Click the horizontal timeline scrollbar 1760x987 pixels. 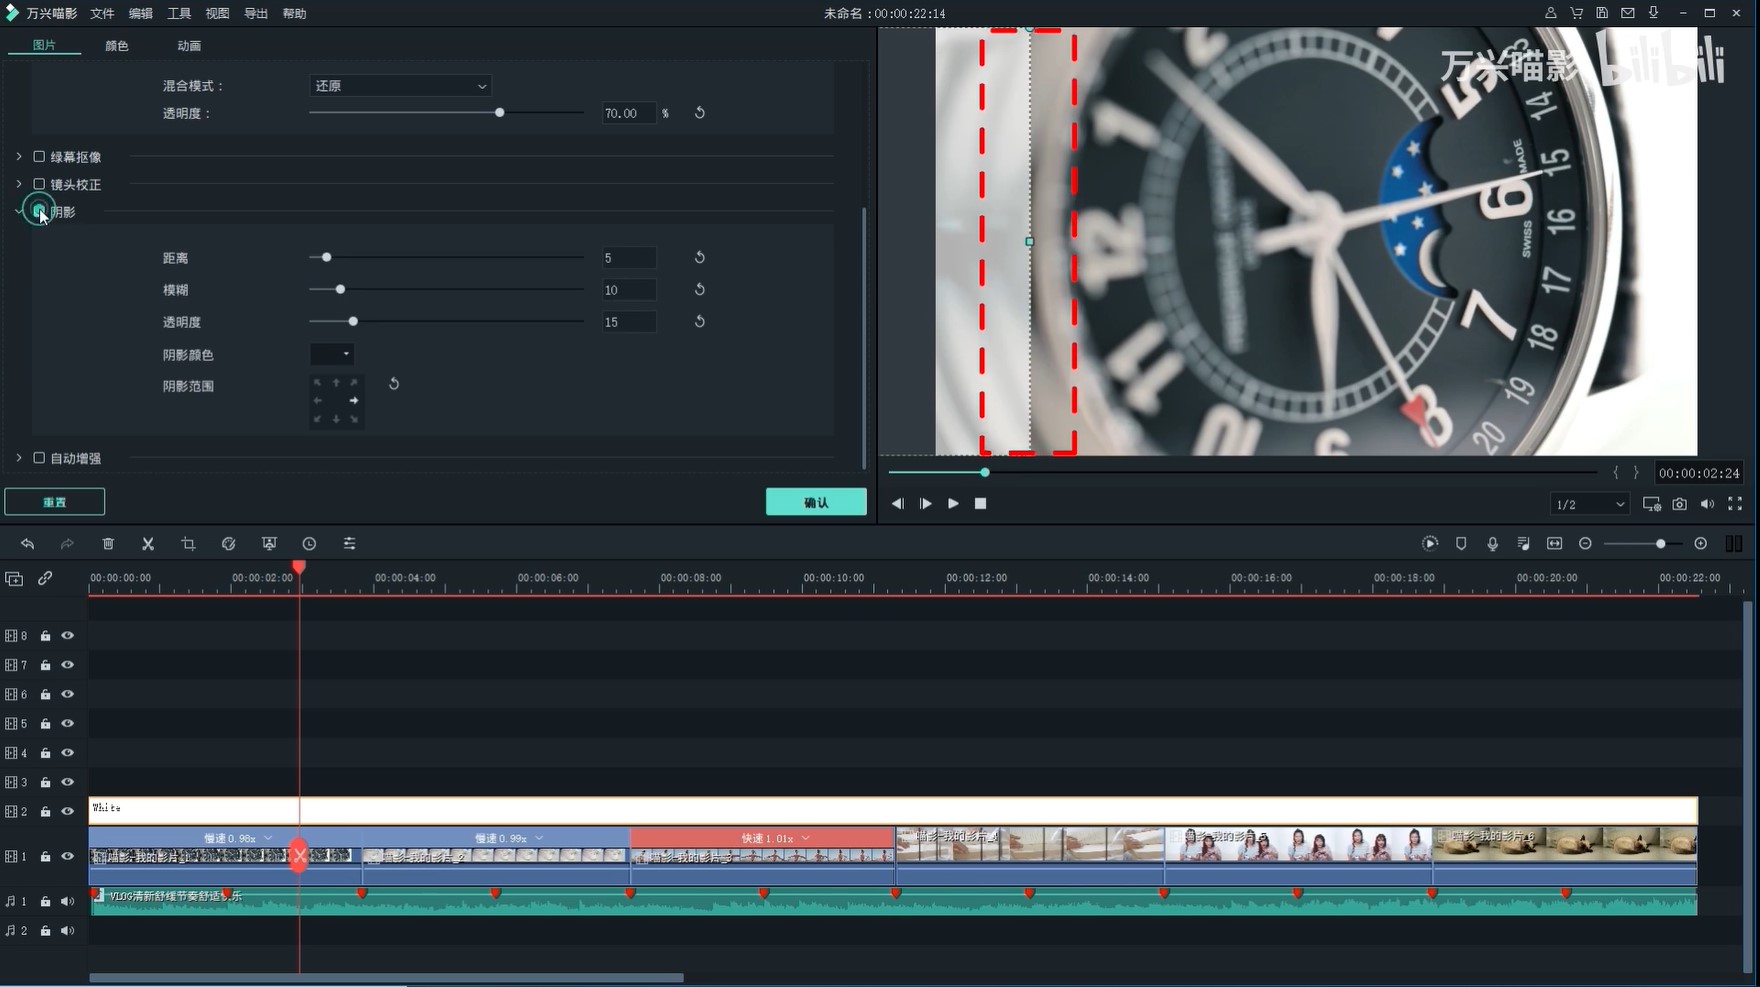[x=387, y=978]
